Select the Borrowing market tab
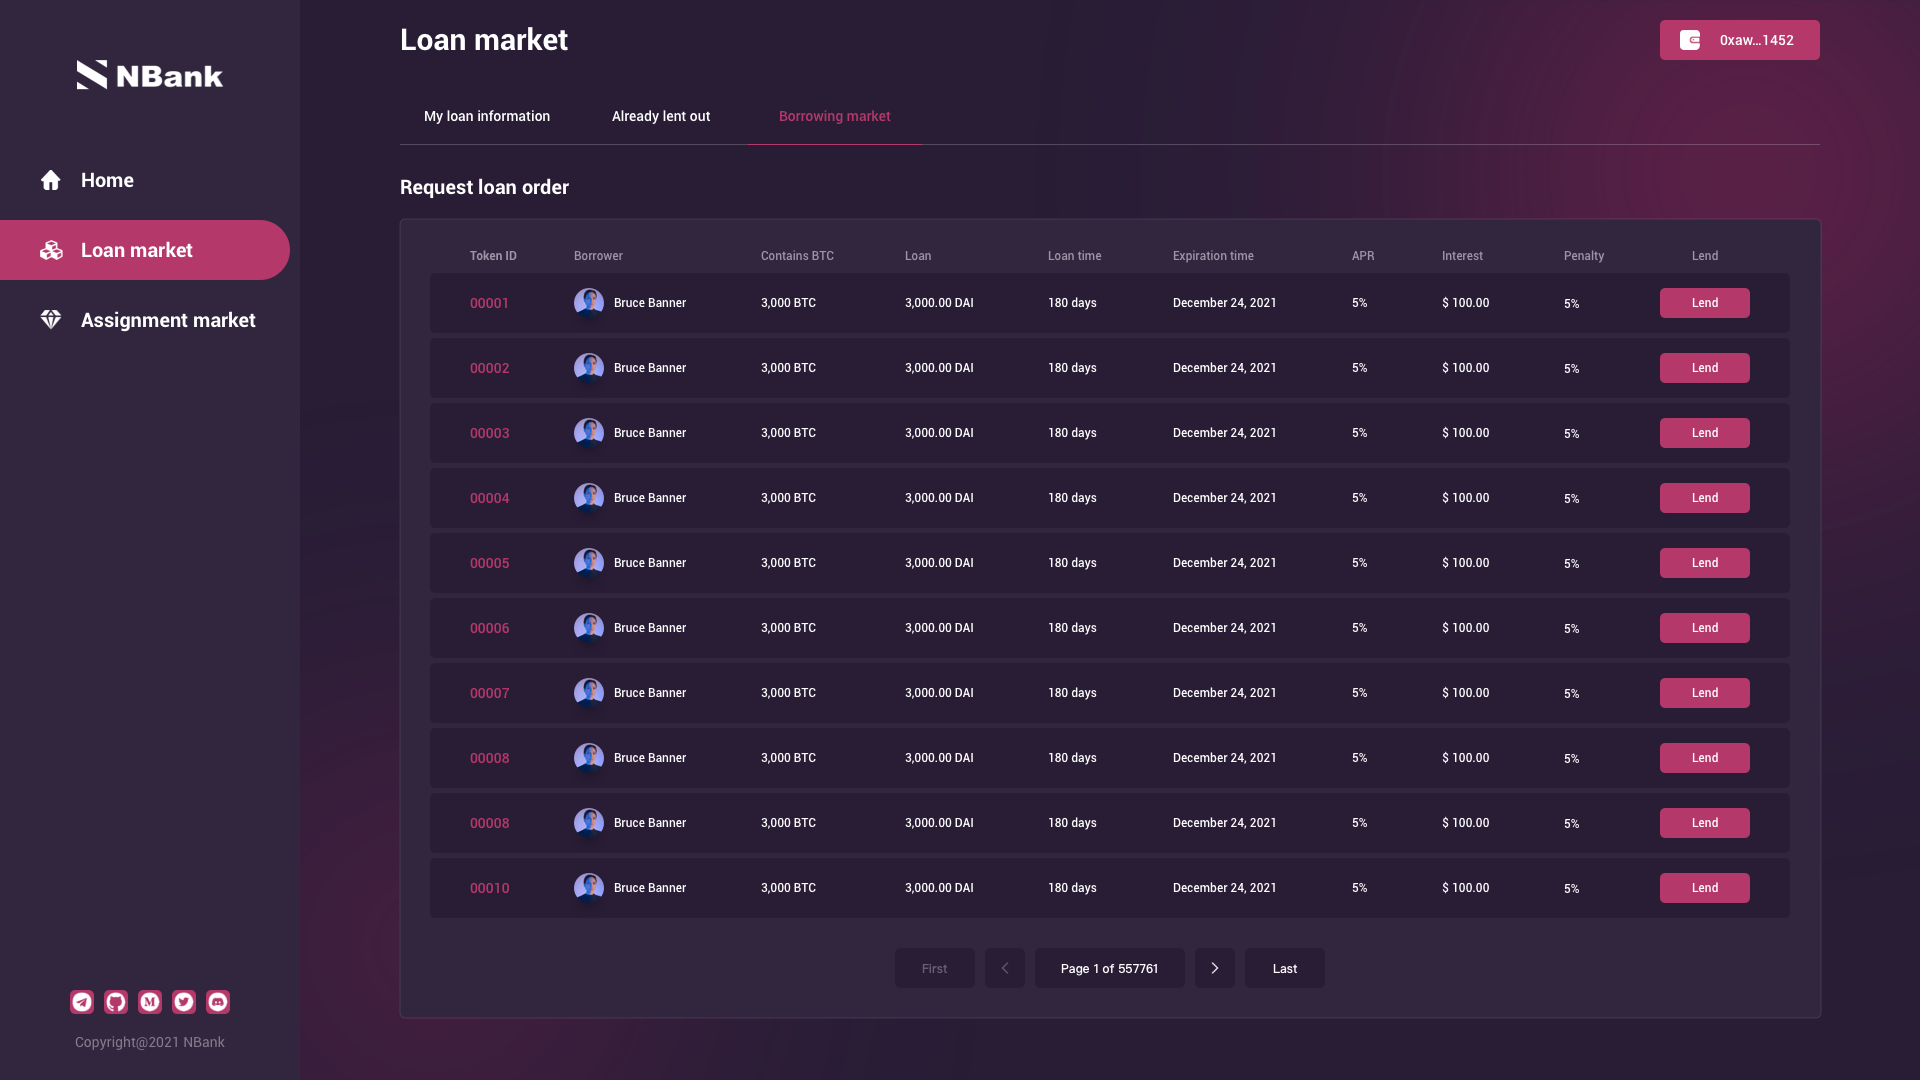This screenshot has height=1080, width=1920. point(834,116)
